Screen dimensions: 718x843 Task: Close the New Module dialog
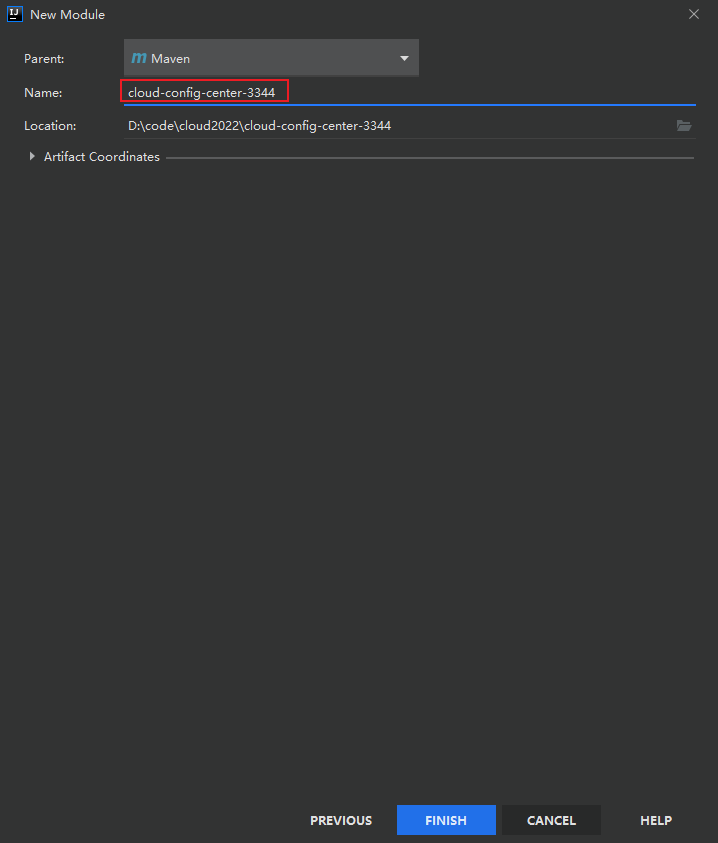[694, 15]
